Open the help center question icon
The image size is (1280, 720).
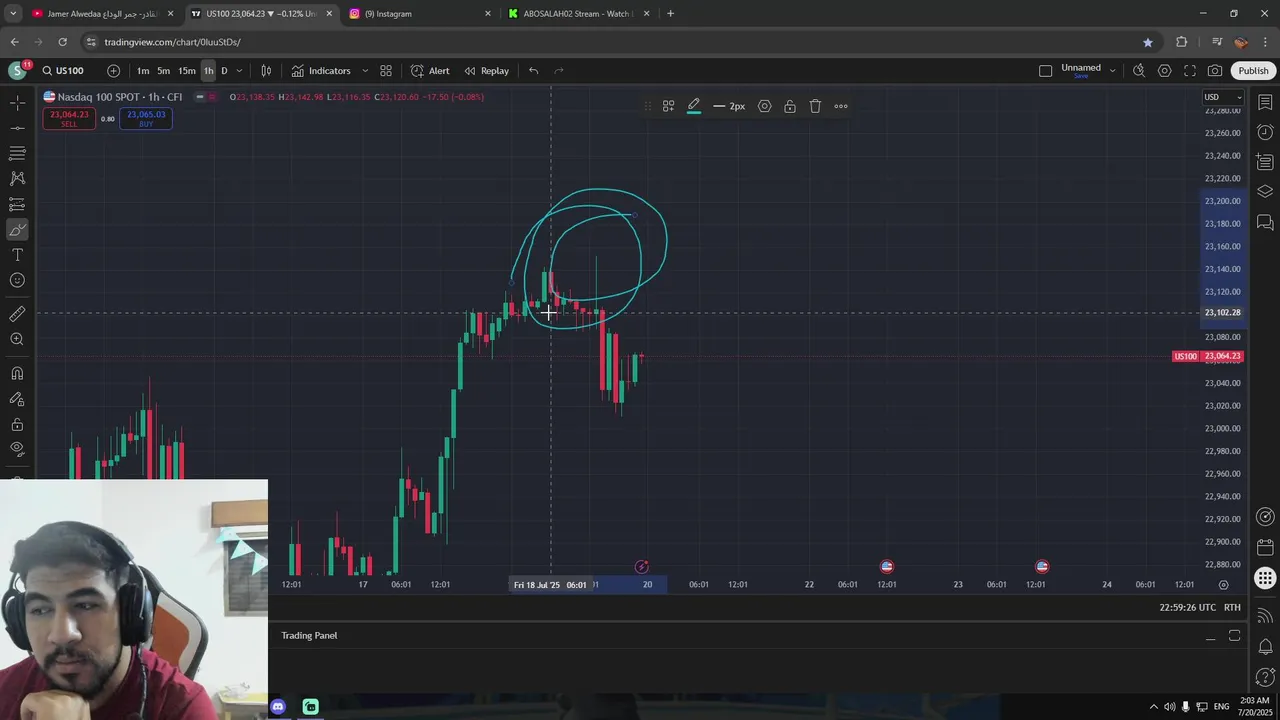click(1265, 678)
